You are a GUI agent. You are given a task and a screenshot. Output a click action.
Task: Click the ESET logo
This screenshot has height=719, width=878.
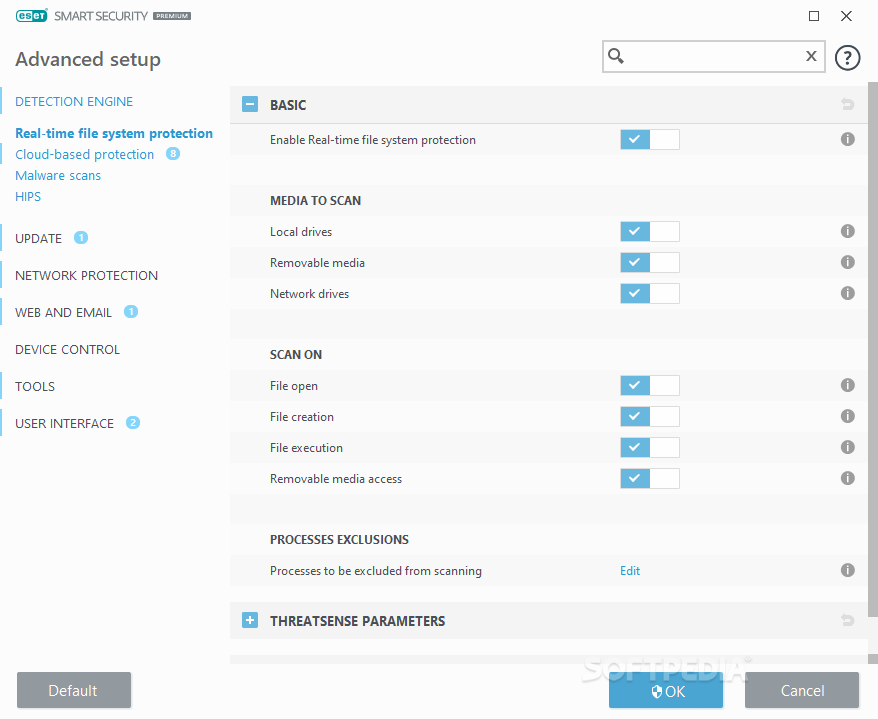(32, 15)
